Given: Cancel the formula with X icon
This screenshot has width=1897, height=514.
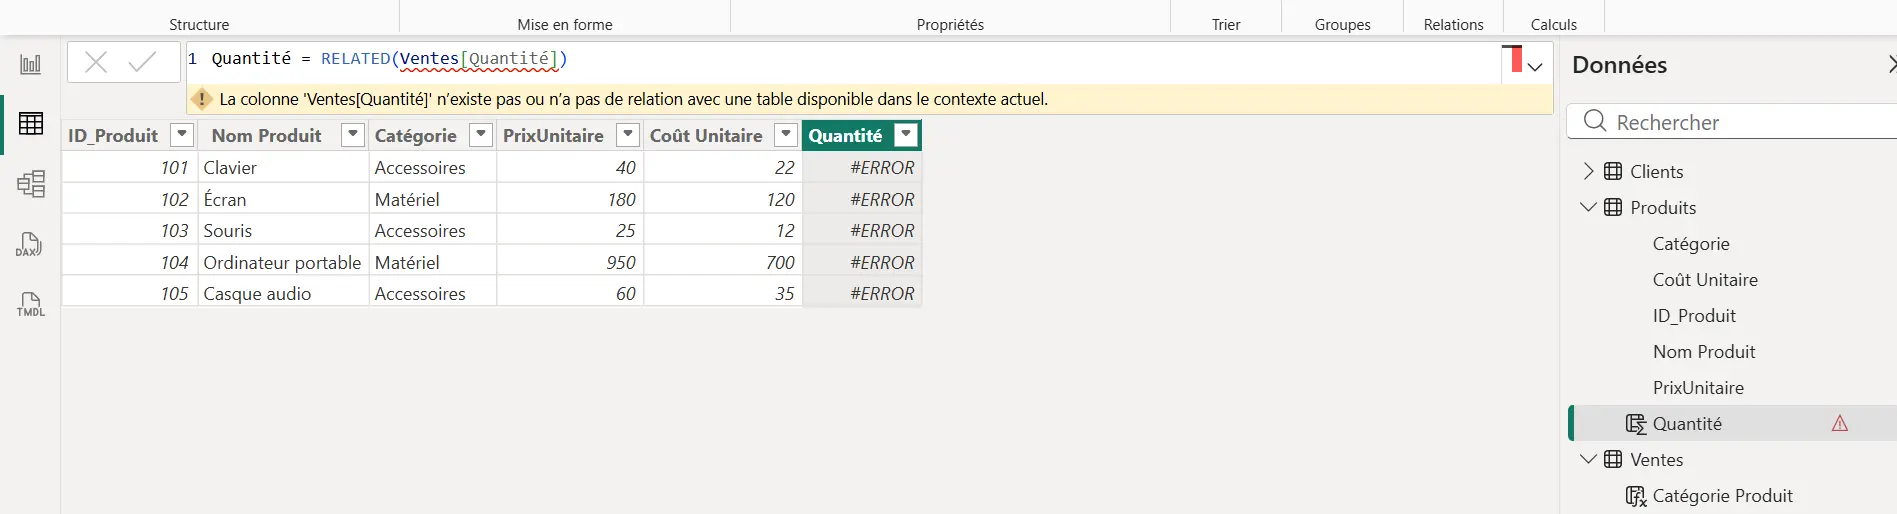Looking at the screenshot, I should pyautogui.click(x=96, y=62).
